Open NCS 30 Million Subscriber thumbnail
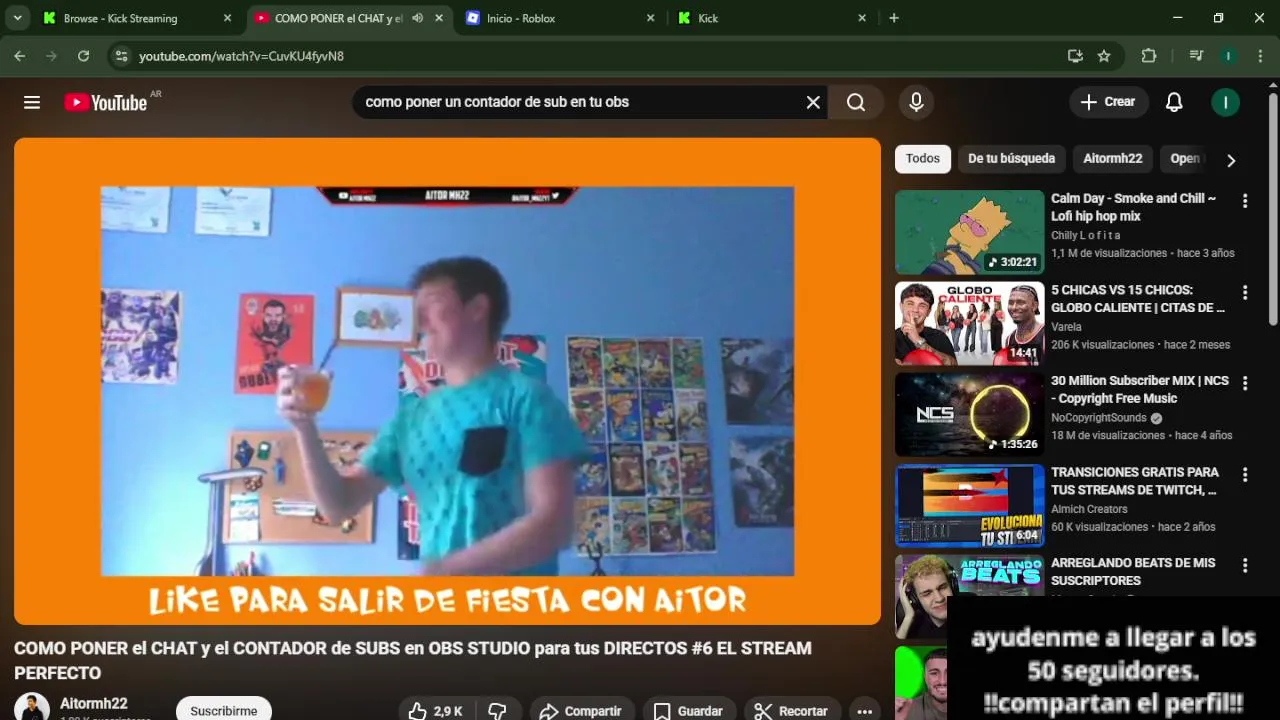The width and height of the screenshot is (1280, 720). click(x=969, y=414)
